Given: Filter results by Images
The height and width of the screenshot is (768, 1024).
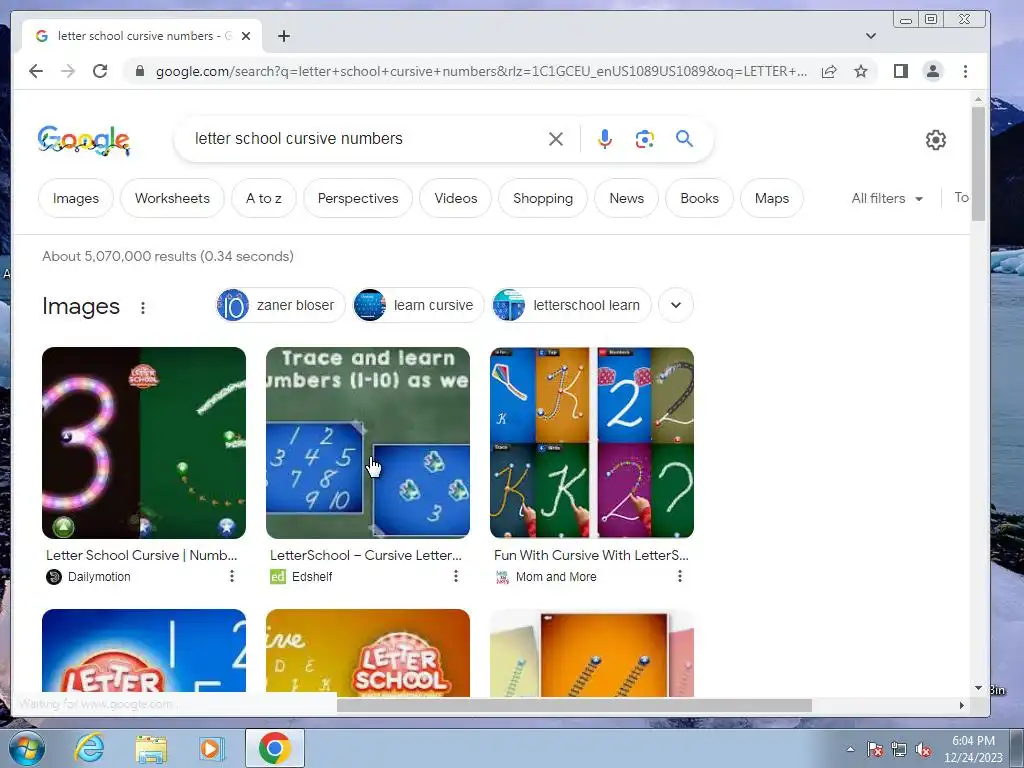Looking at the screenshot, I should click(x=76, y=199).
